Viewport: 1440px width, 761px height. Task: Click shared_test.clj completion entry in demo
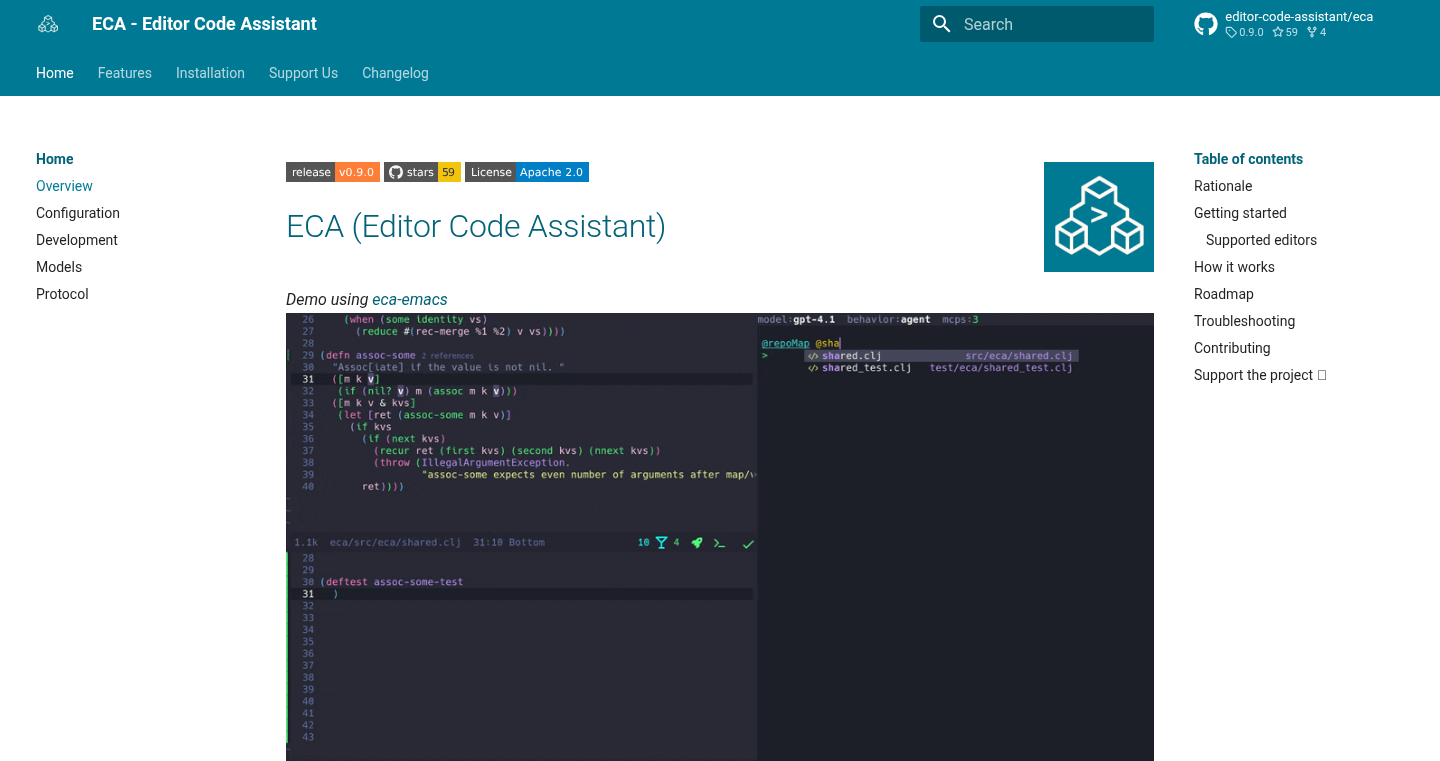pos(939,368)
